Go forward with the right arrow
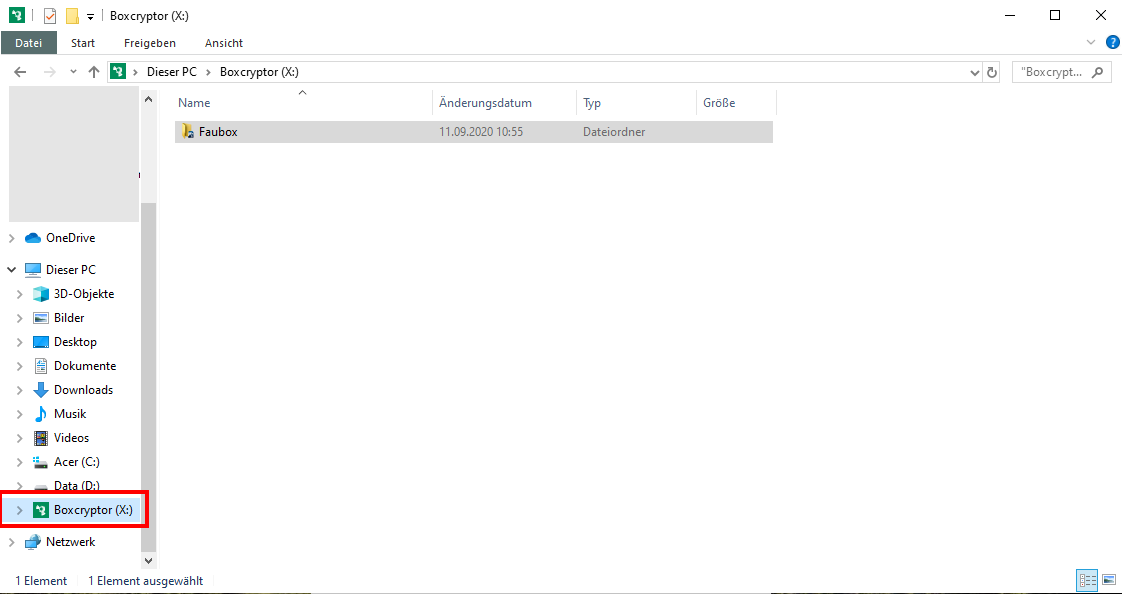 [x=49, y=72]
